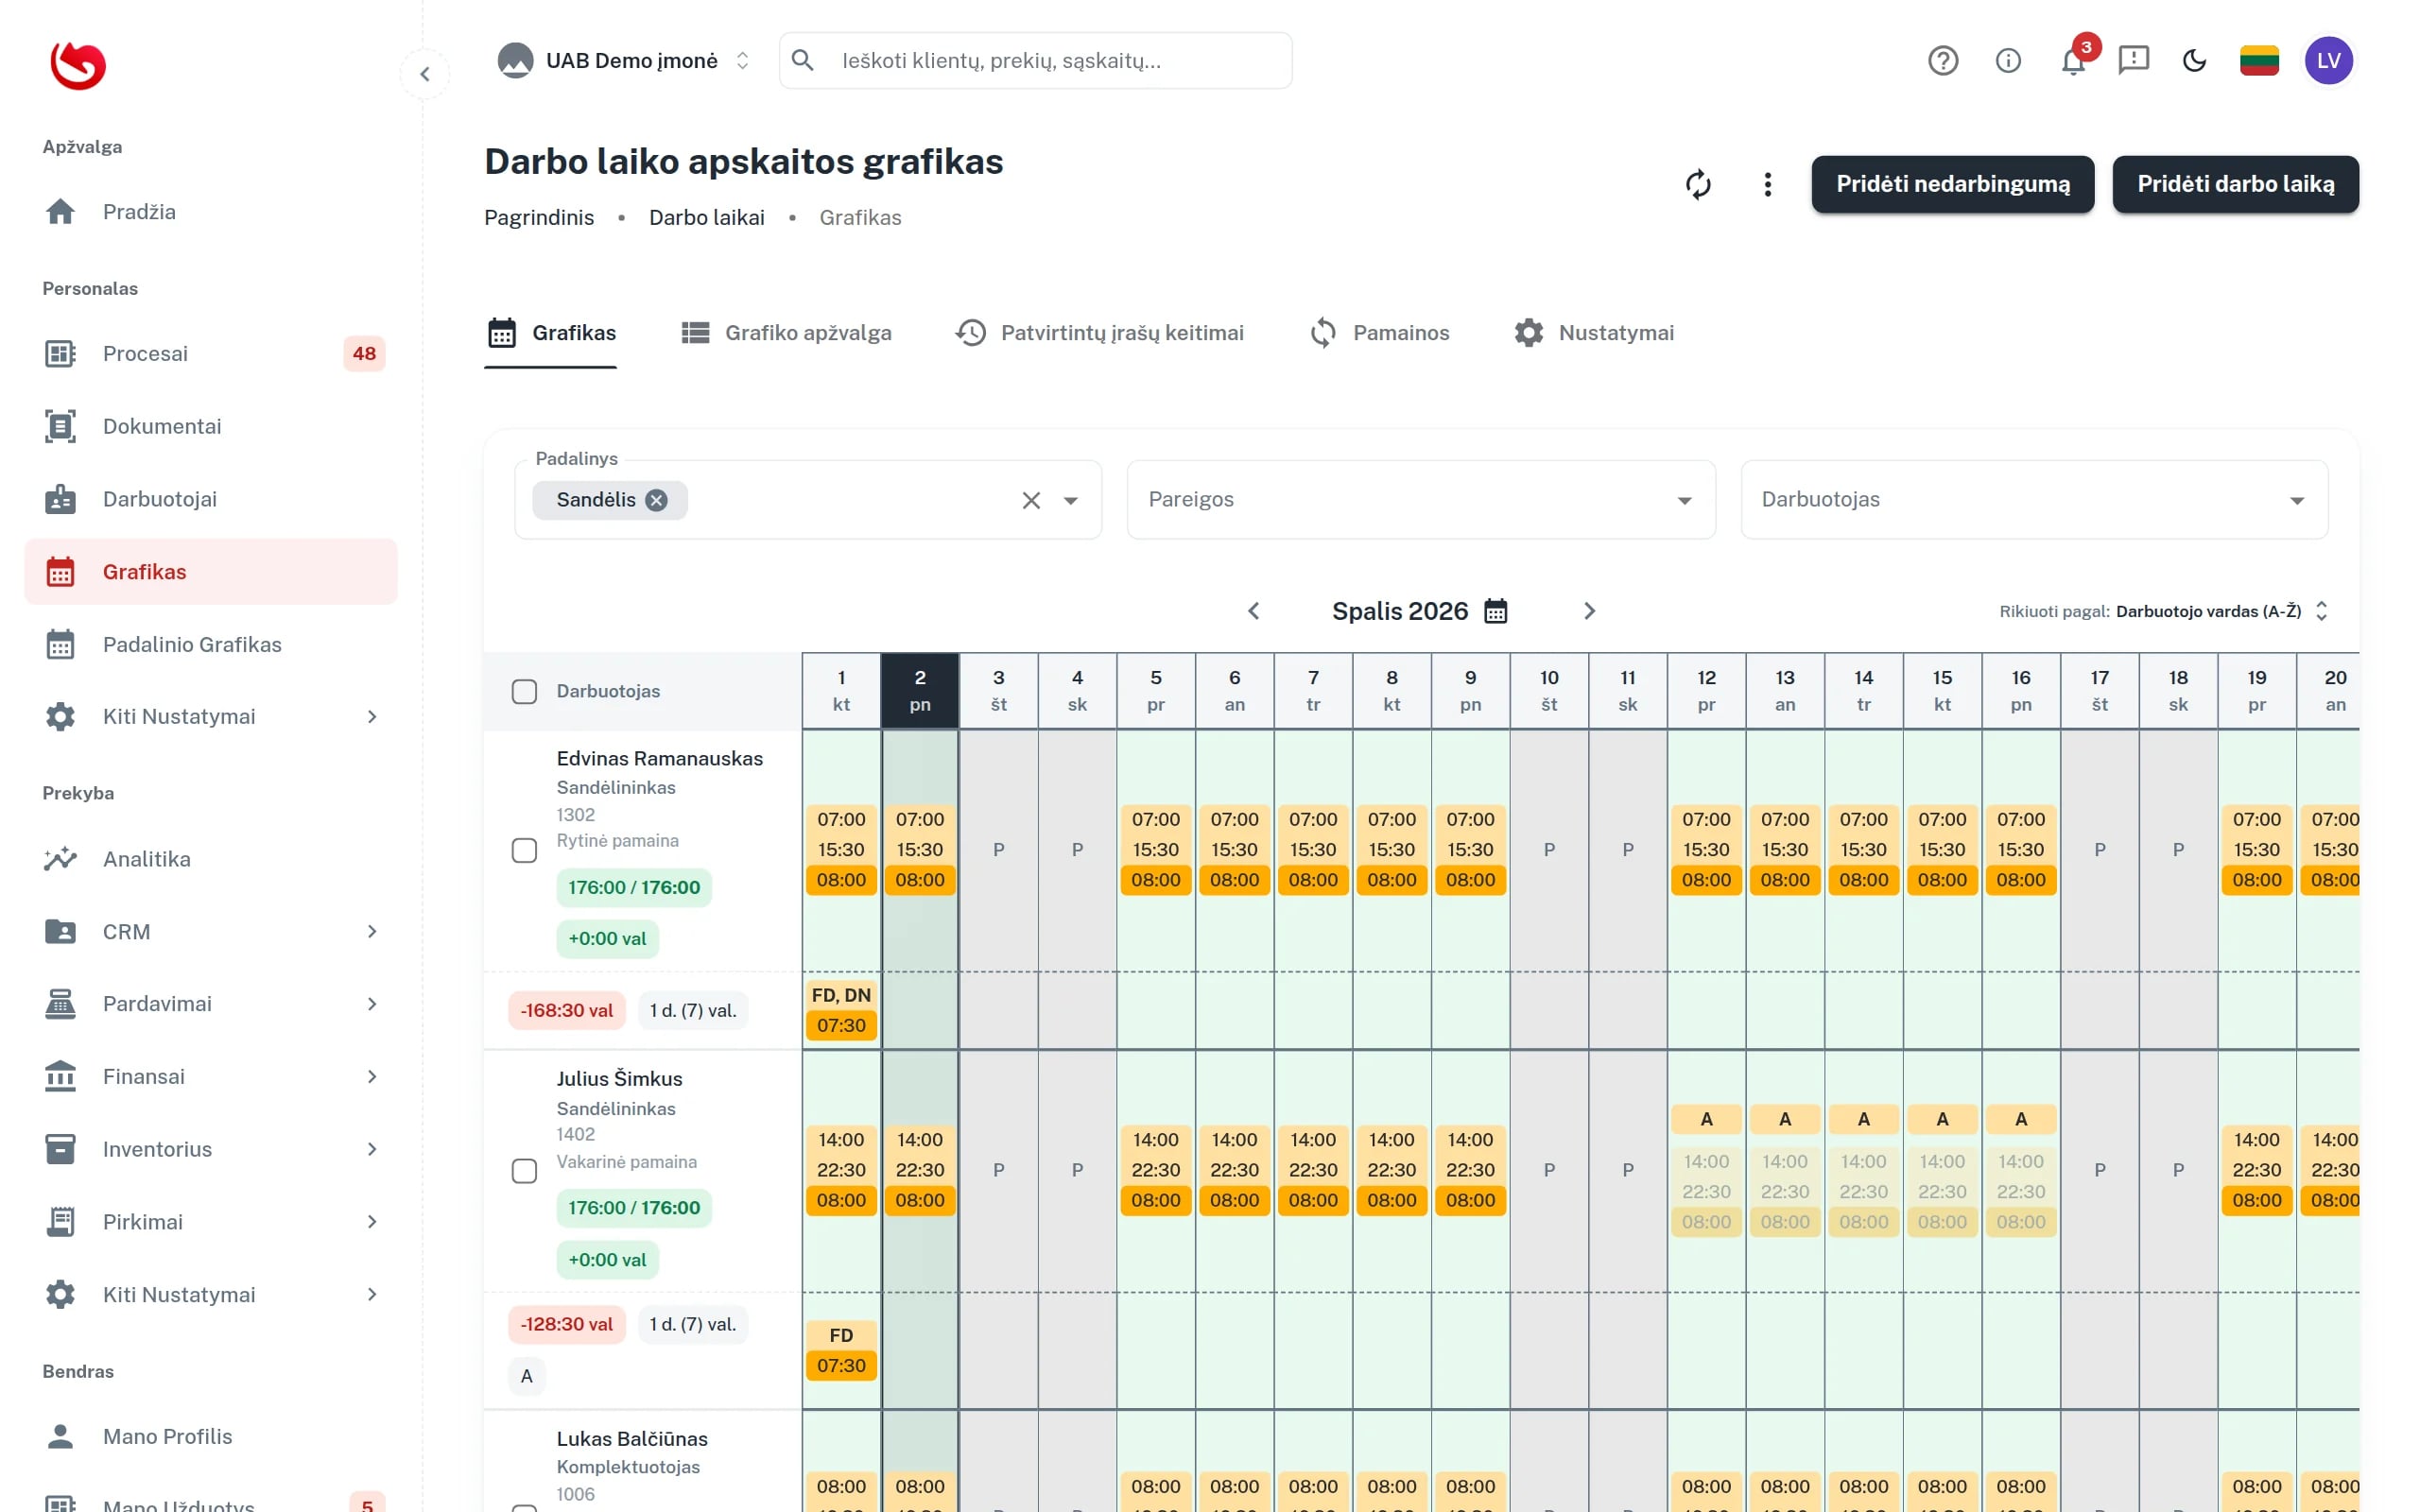The height and width of the screenshot is (1512, 2420).
Task: Refresh the schedule with the sync icon
Action: [x=1698, y=185]
